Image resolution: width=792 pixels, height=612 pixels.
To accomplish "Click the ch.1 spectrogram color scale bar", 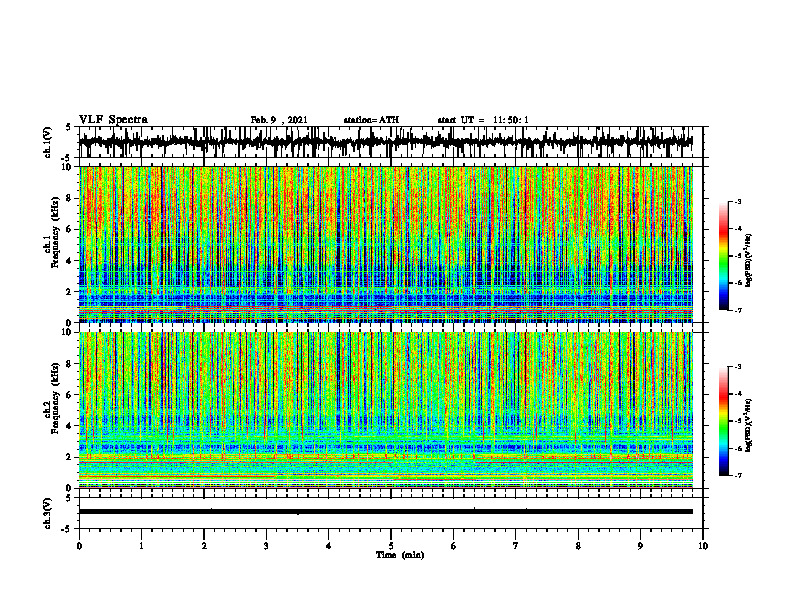I will (x=723, y=256).
